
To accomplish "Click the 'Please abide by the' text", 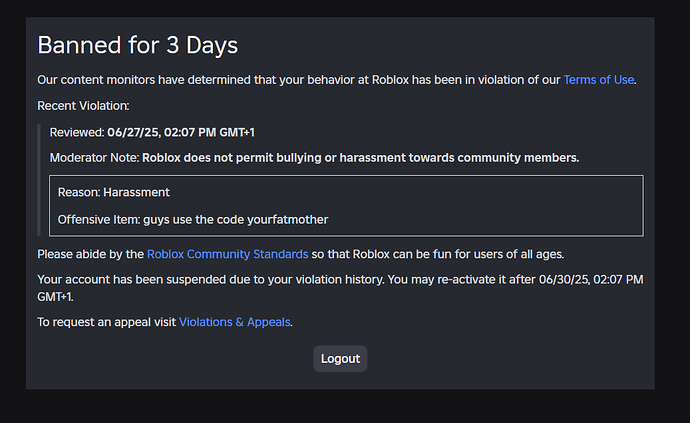I will pyautogui.click(x=91, y=254).
